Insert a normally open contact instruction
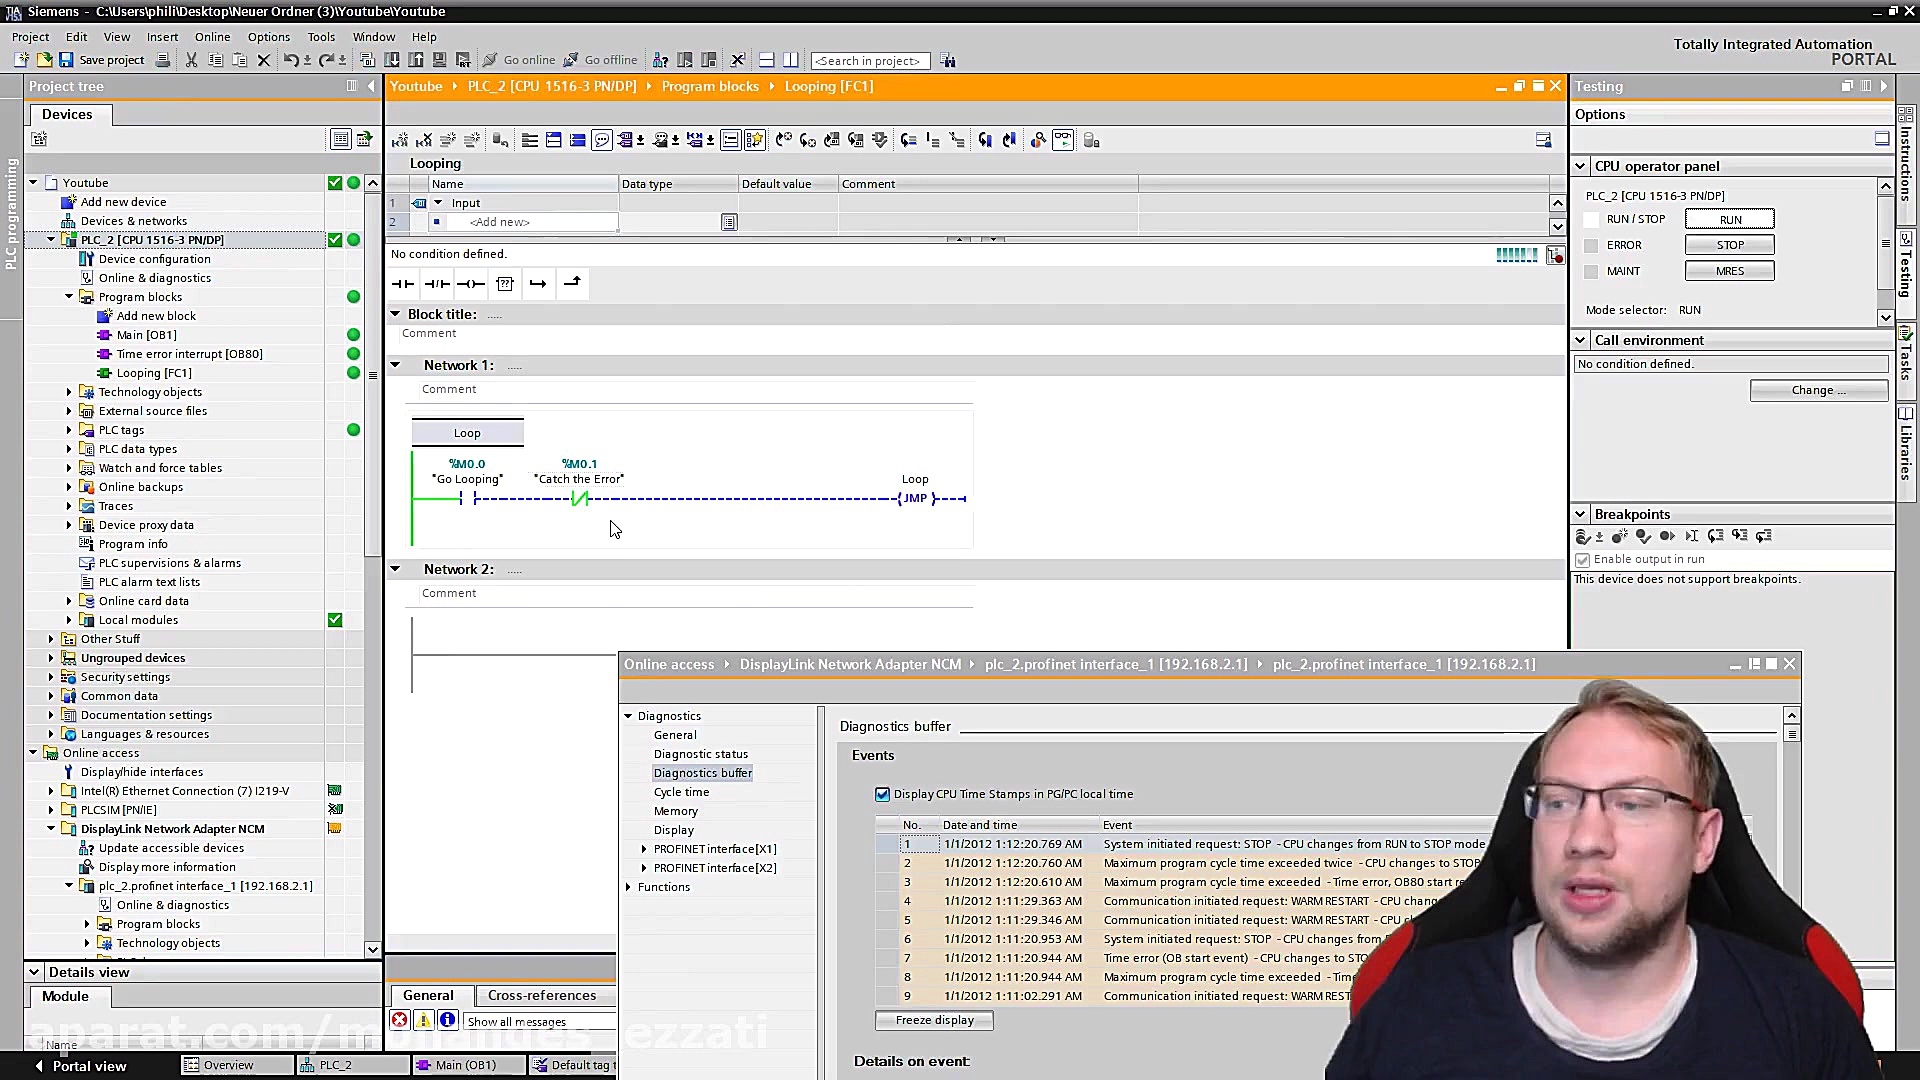This screenshot has height=1080, width=1920. [403, 284]
